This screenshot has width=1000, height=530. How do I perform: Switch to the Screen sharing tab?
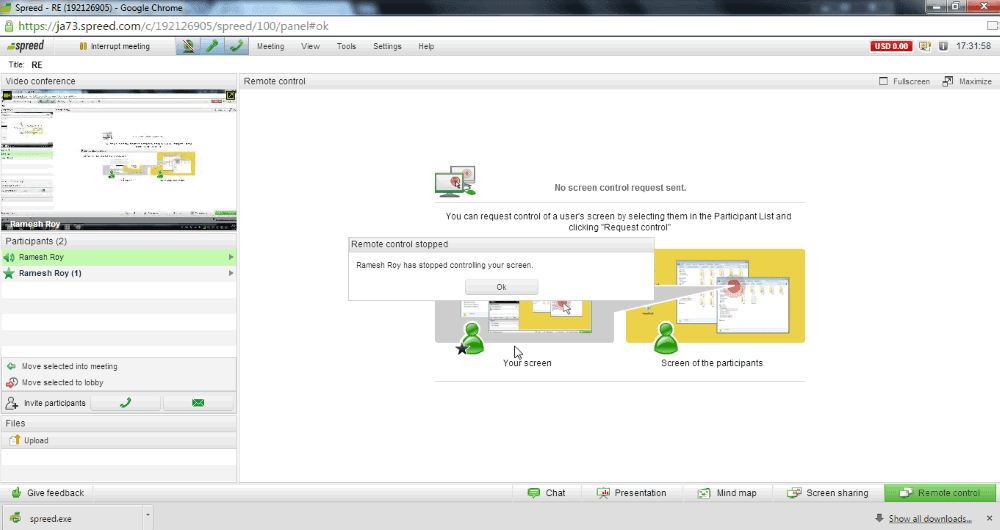[828, 493]
